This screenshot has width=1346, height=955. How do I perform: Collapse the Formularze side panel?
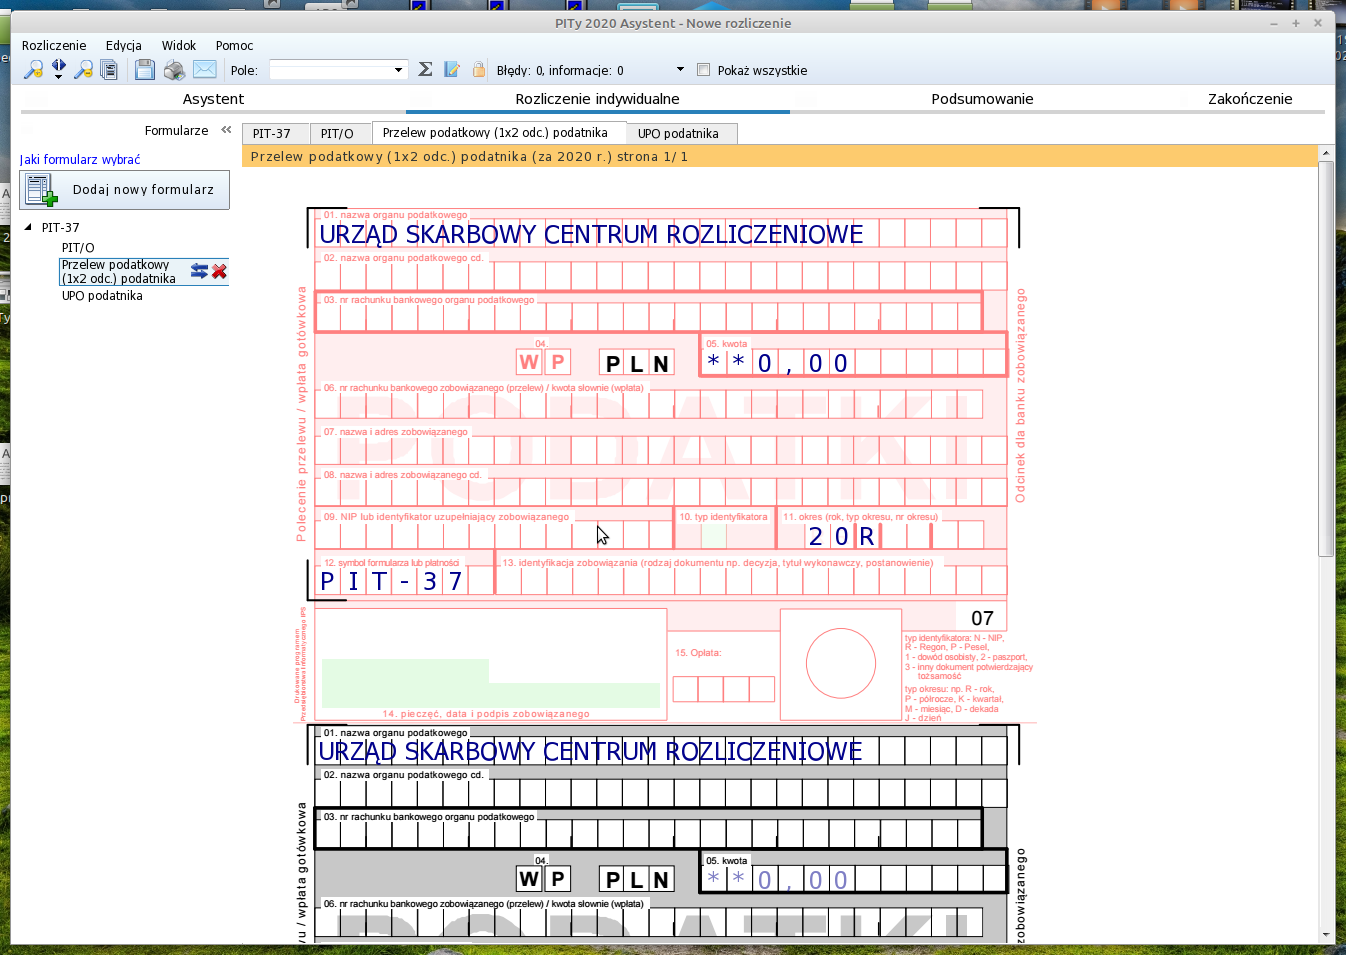[x=226, y=130]
